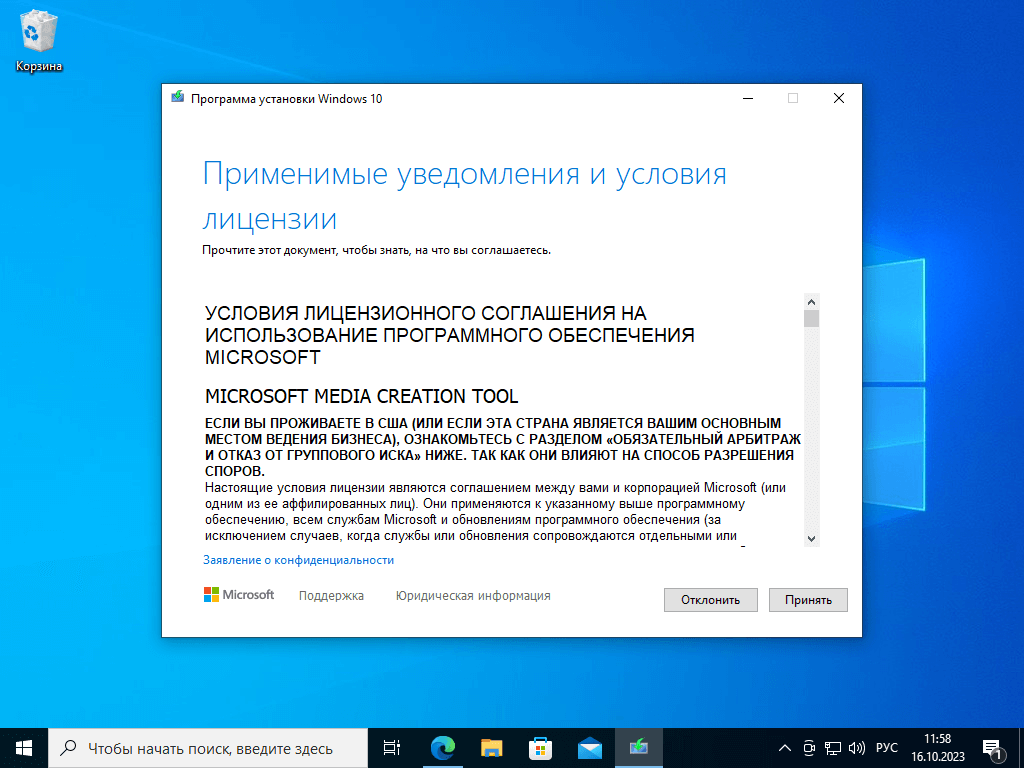1024x768 pixels.
Task: Open Task View from the taskbar
Action: 392,747
